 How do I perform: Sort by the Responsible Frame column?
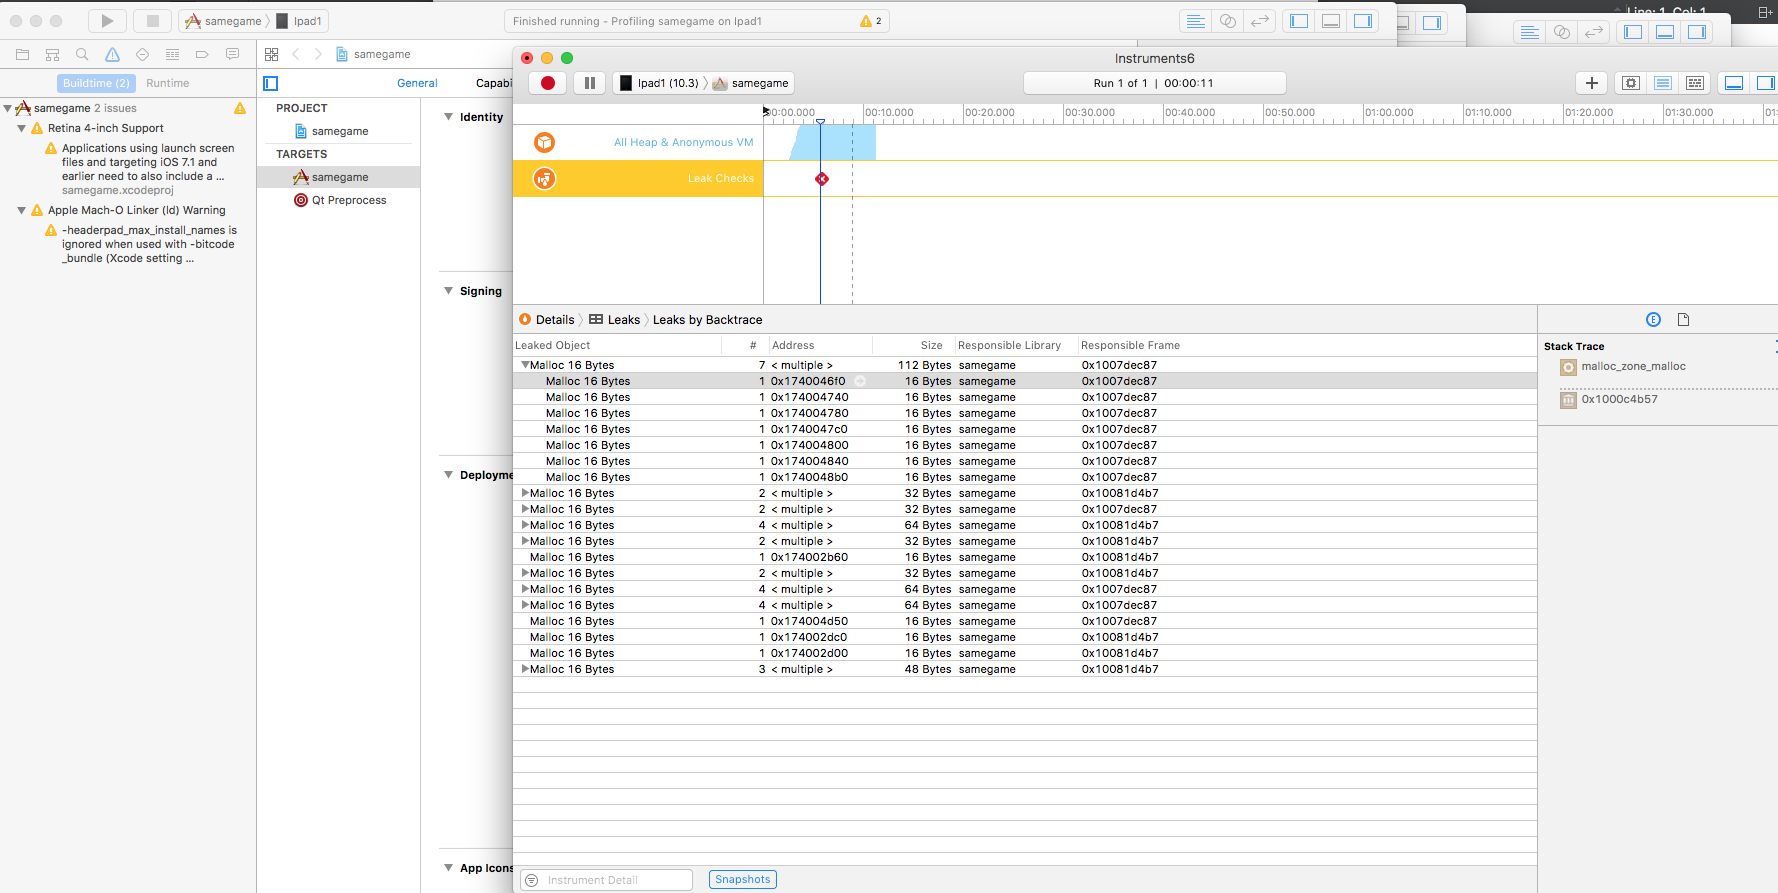click(x=1306, y=345)
